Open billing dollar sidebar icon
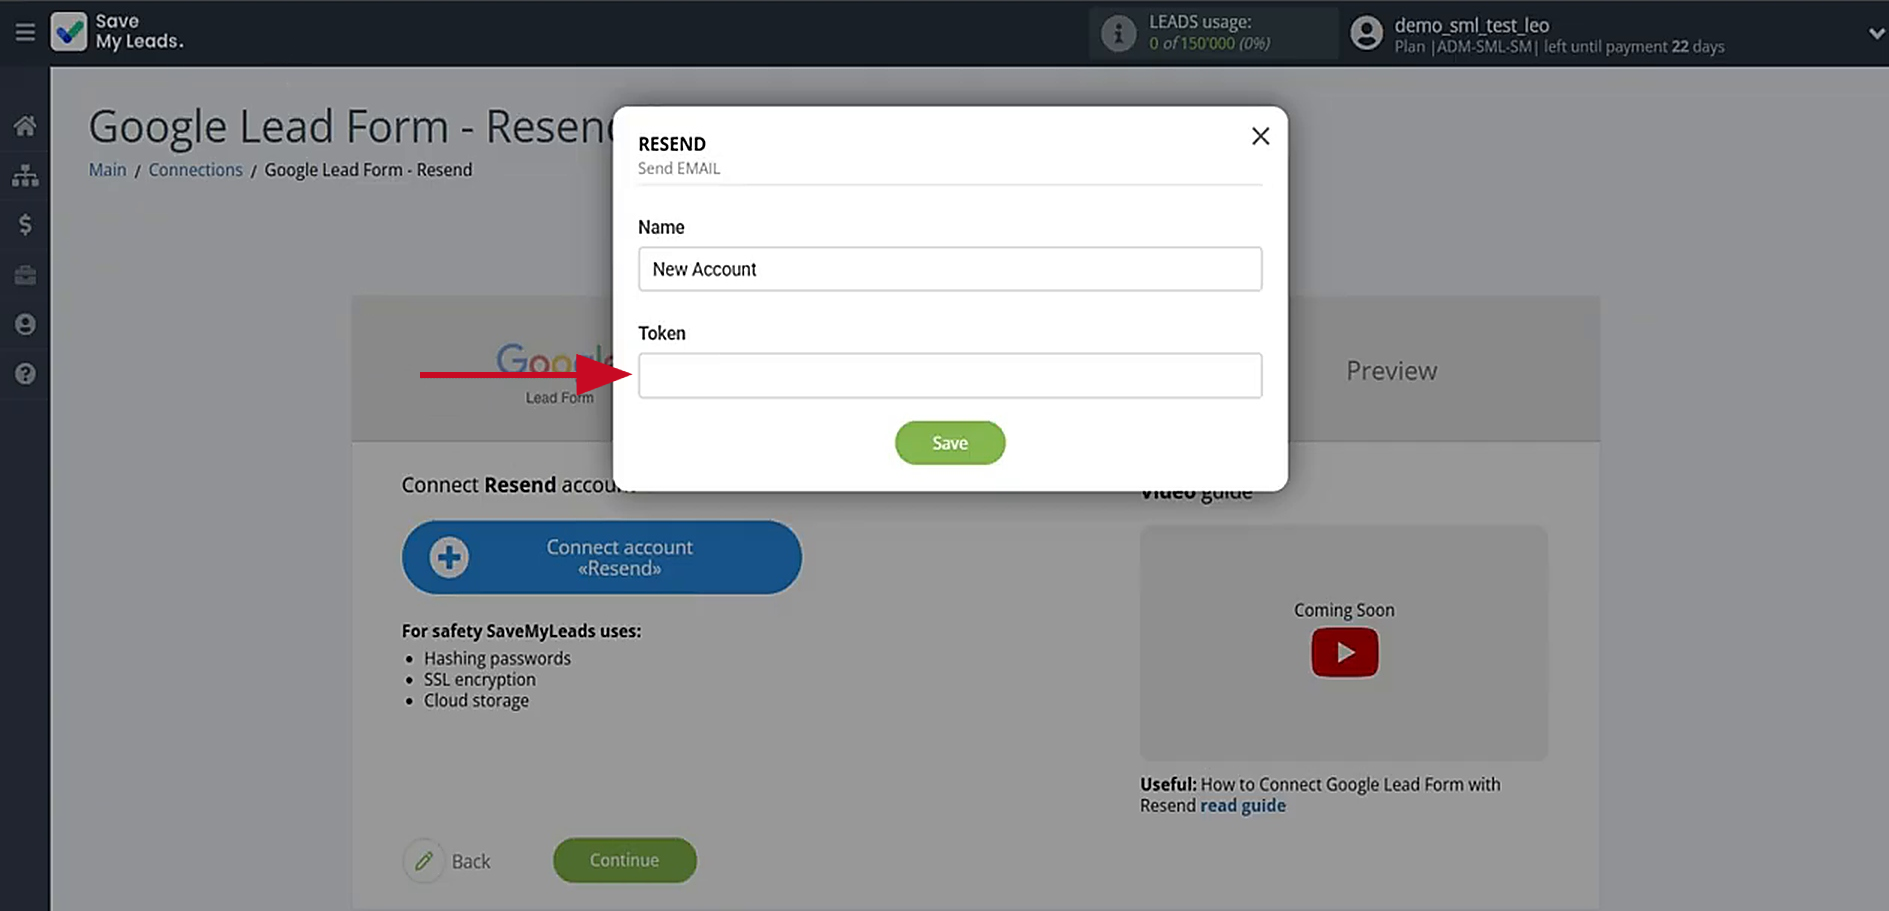The height and width of the screenshot is (911, 1889). (25, 224)
